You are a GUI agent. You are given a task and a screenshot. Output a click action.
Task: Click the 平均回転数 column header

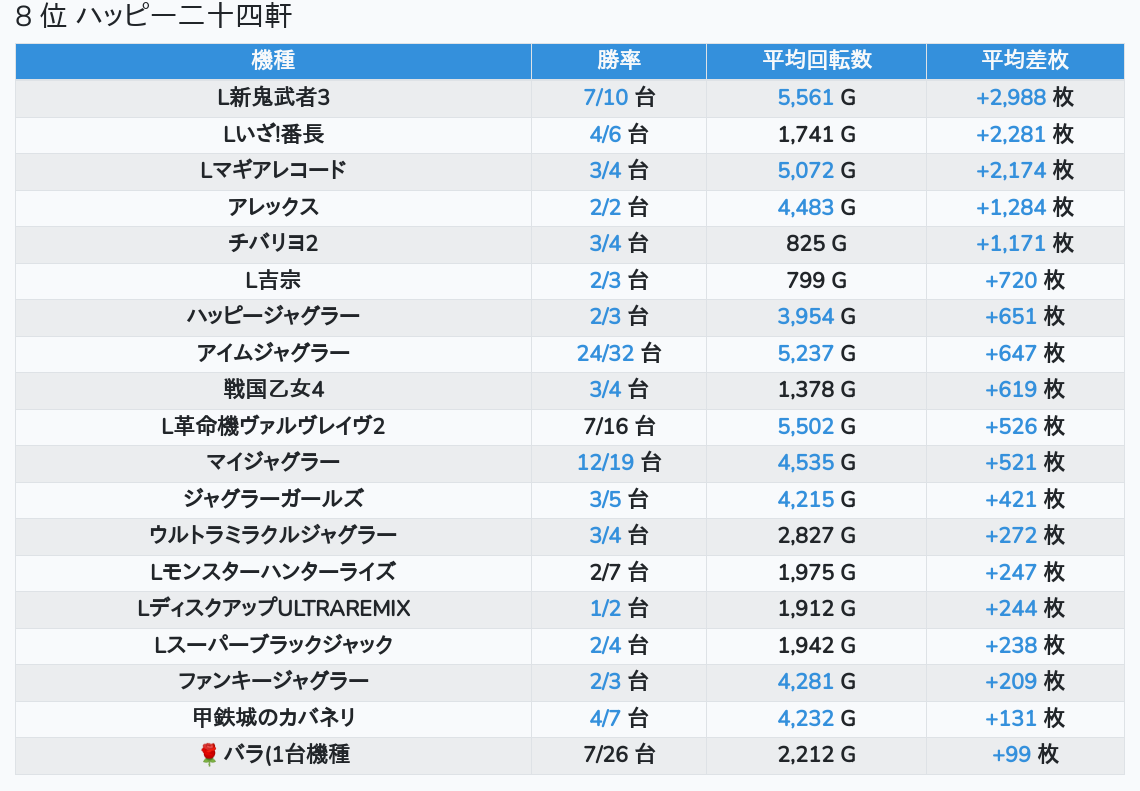(816, 60)
